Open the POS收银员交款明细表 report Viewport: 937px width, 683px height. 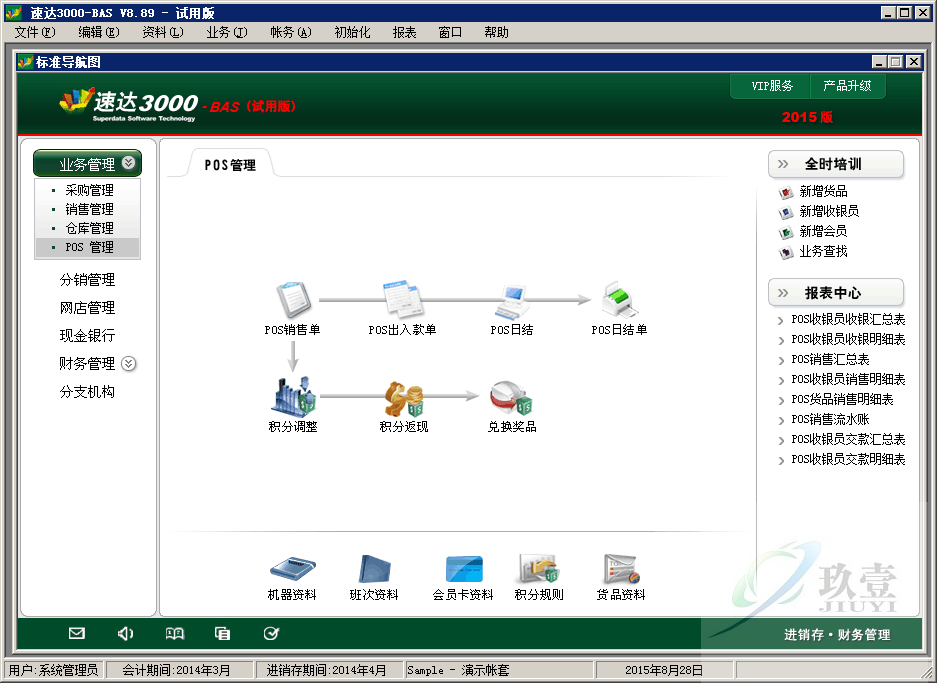point(848,460)
